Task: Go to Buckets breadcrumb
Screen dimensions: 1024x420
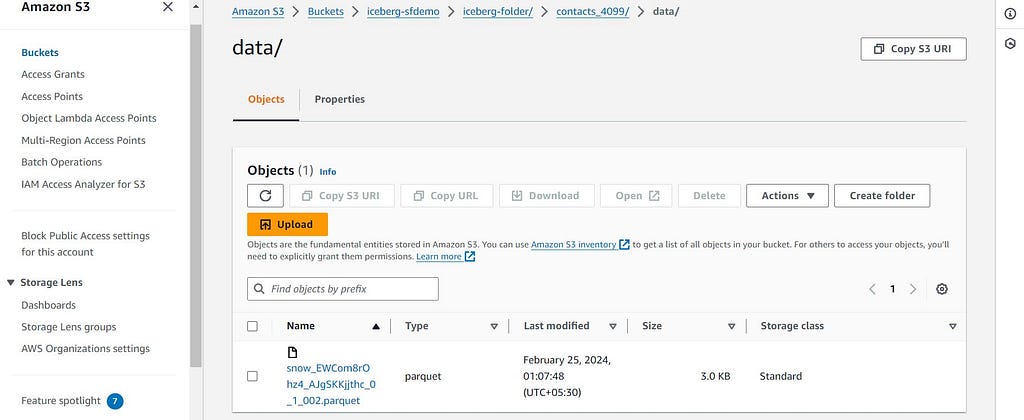Action: click(326, 12)
